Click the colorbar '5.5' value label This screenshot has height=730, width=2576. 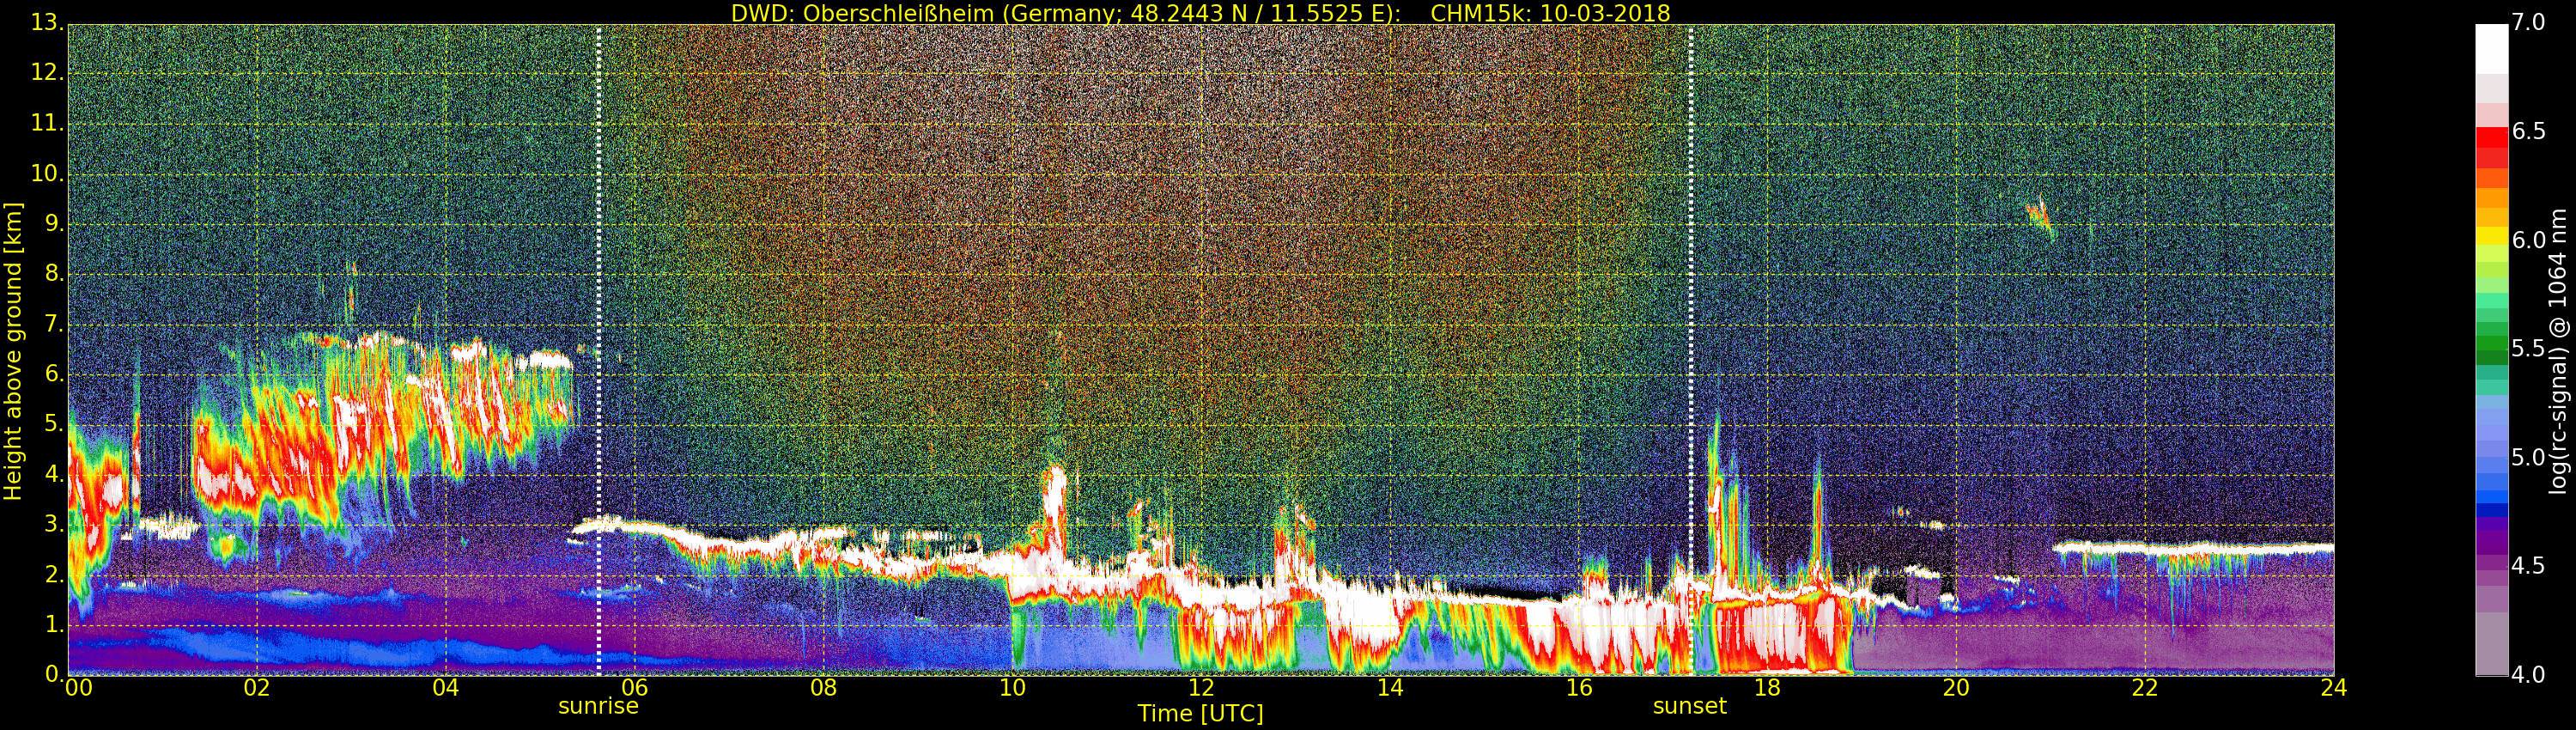[2529, 349]
